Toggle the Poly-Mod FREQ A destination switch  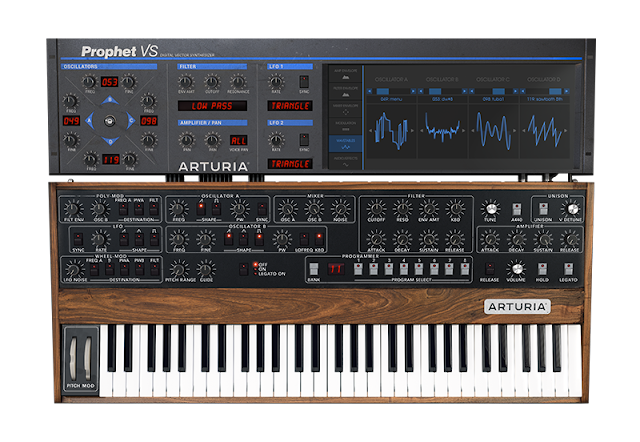[x=123, y=209]
